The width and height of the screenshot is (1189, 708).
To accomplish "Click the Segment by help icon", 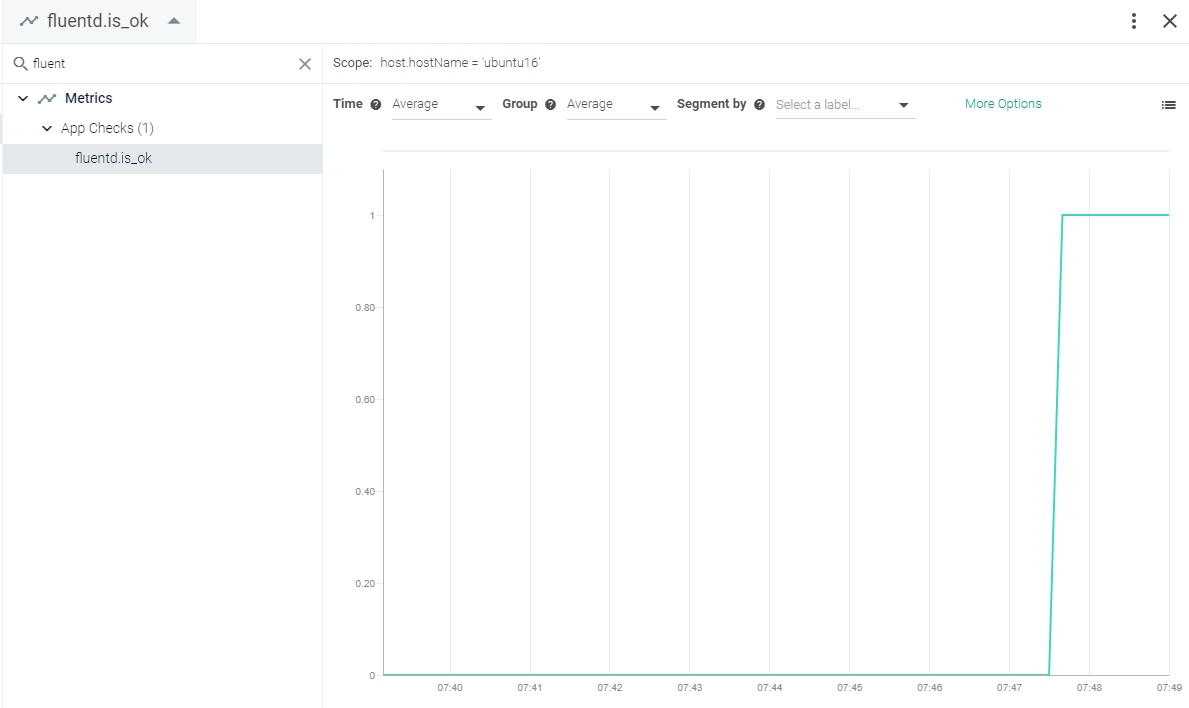I will pyautogui.click(x=759, y=105).
